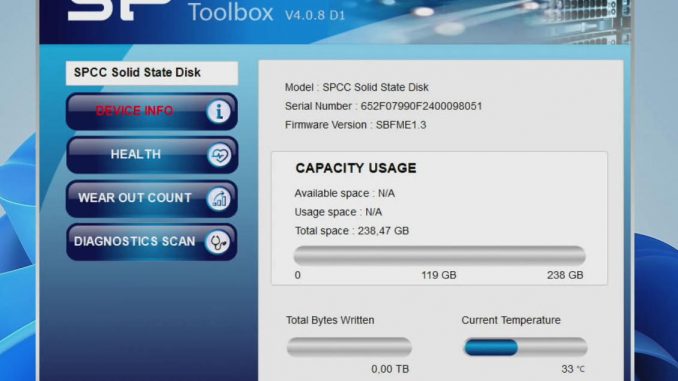Click the Available space N/A line
Viewport: 678px width, 381px height.
(x=345, y=193)
